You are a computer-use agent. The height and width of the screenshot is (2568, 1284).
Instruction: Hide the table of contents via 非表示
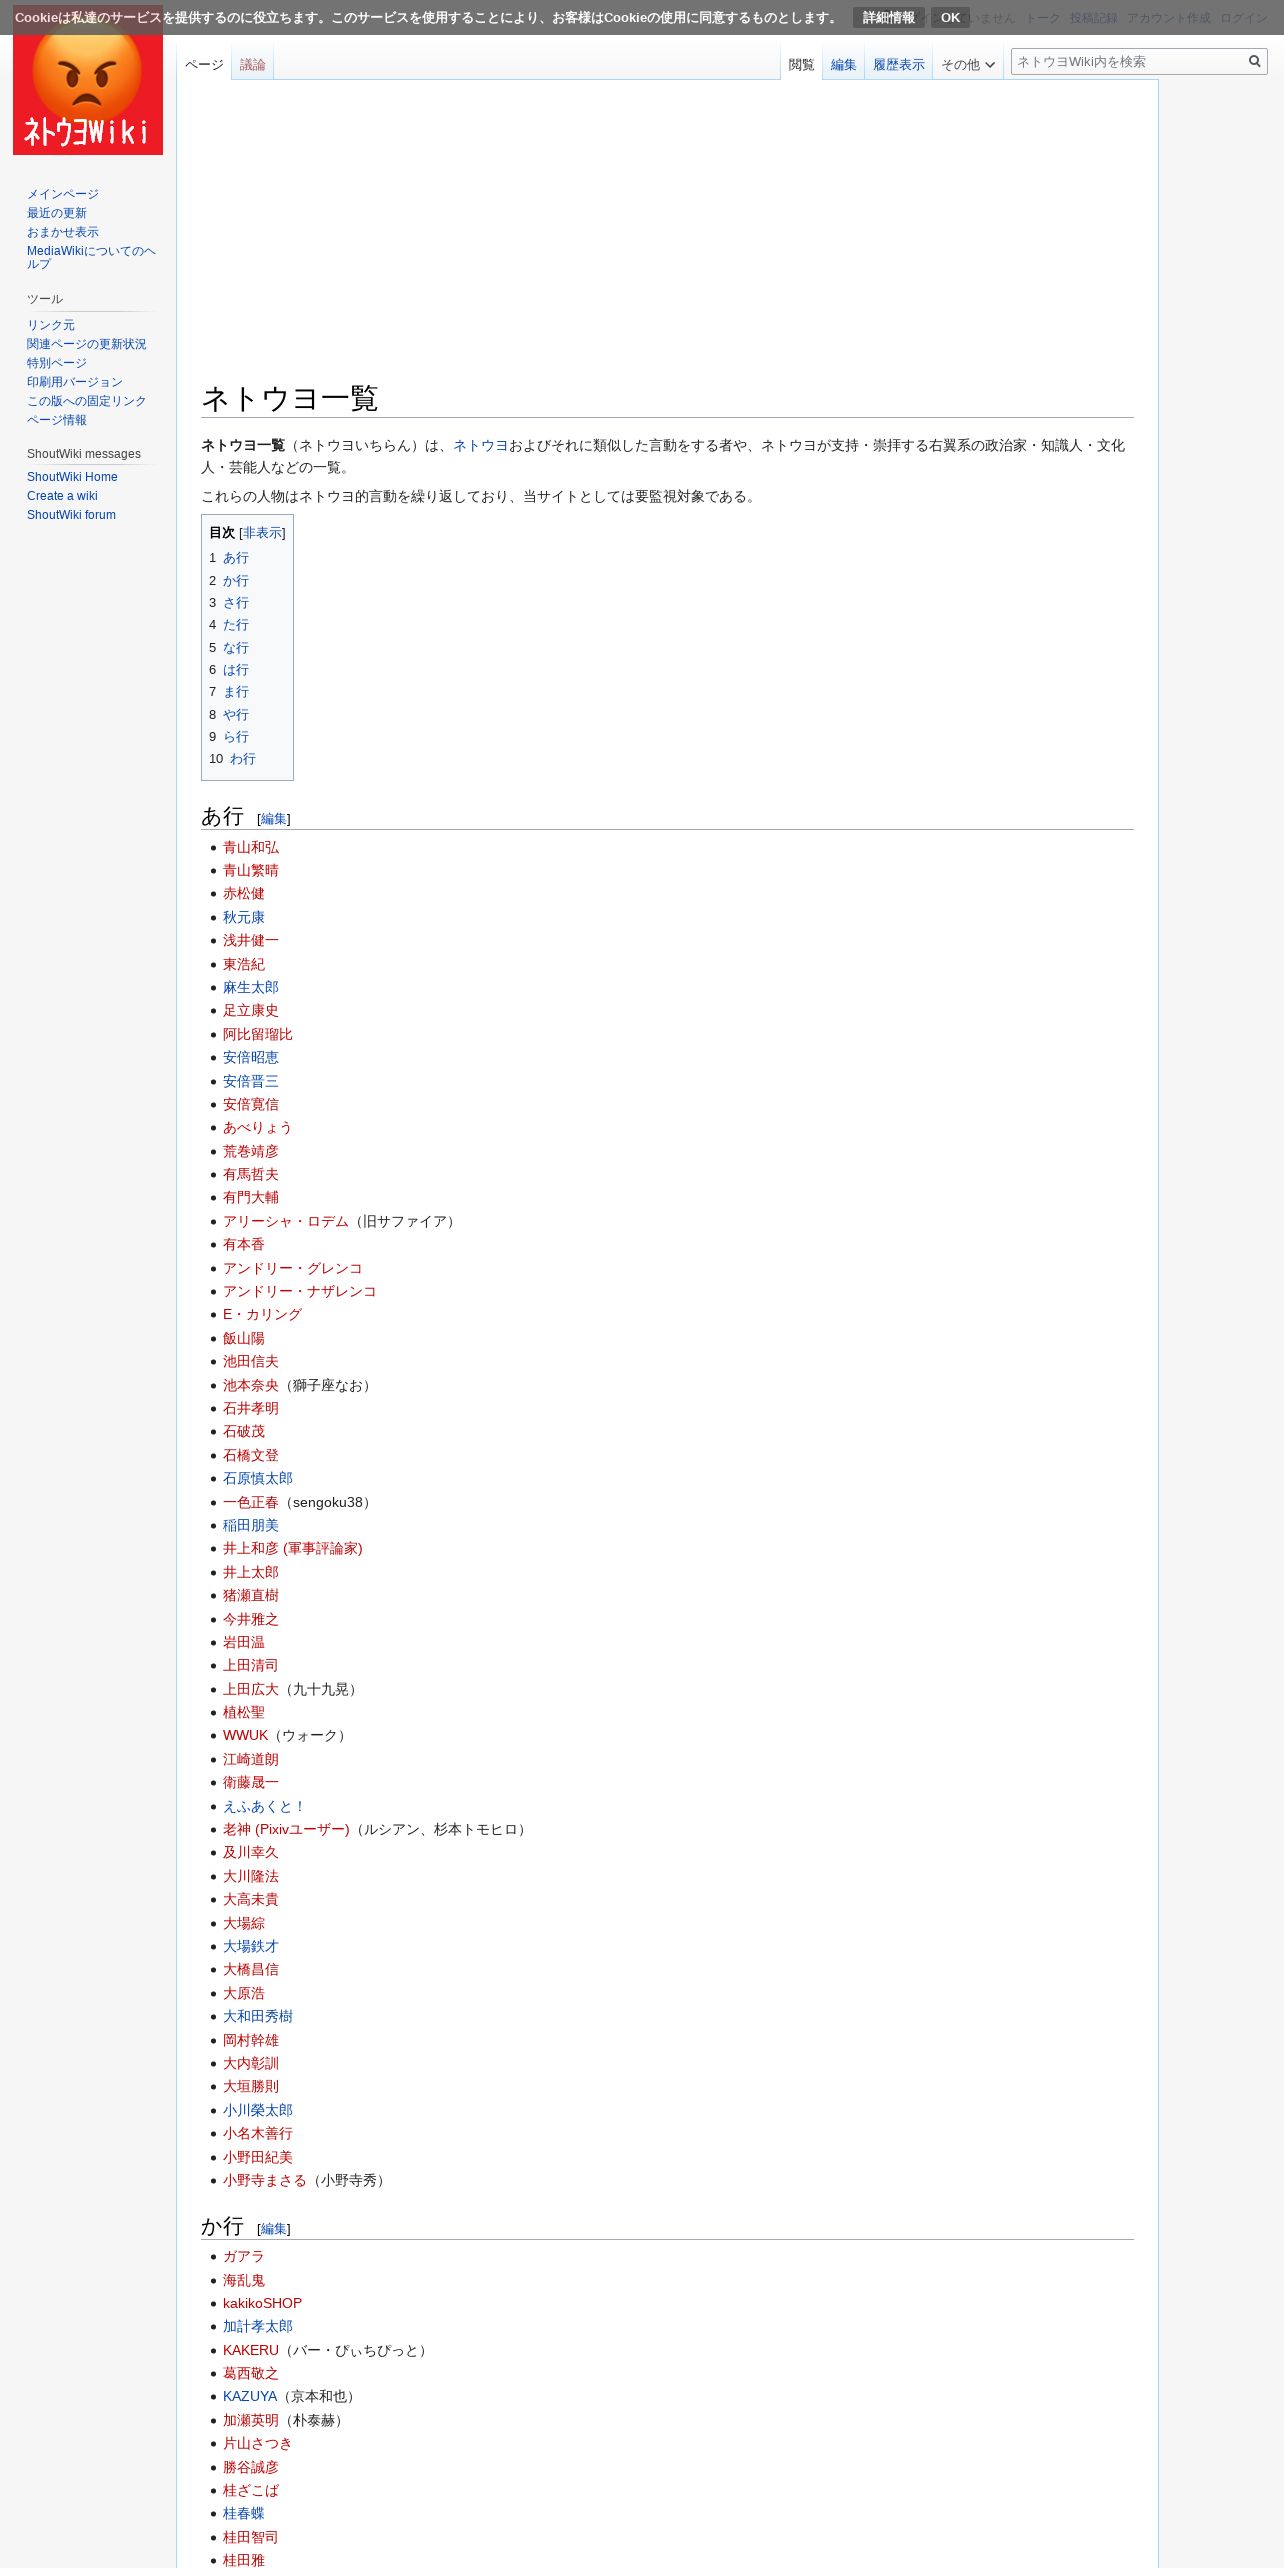click(x=262, y=533)
